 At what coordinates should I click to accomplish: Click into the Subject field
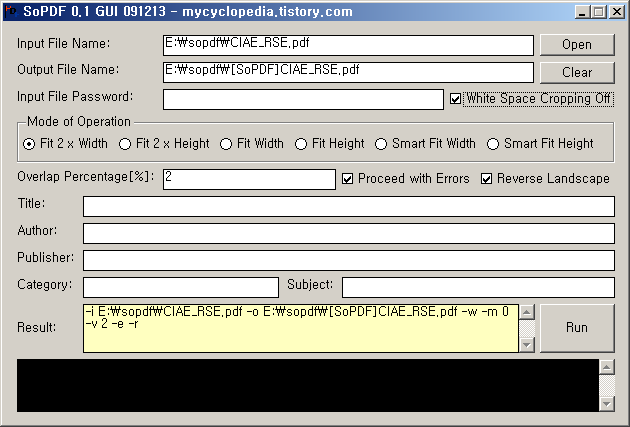tap(478, 287)
